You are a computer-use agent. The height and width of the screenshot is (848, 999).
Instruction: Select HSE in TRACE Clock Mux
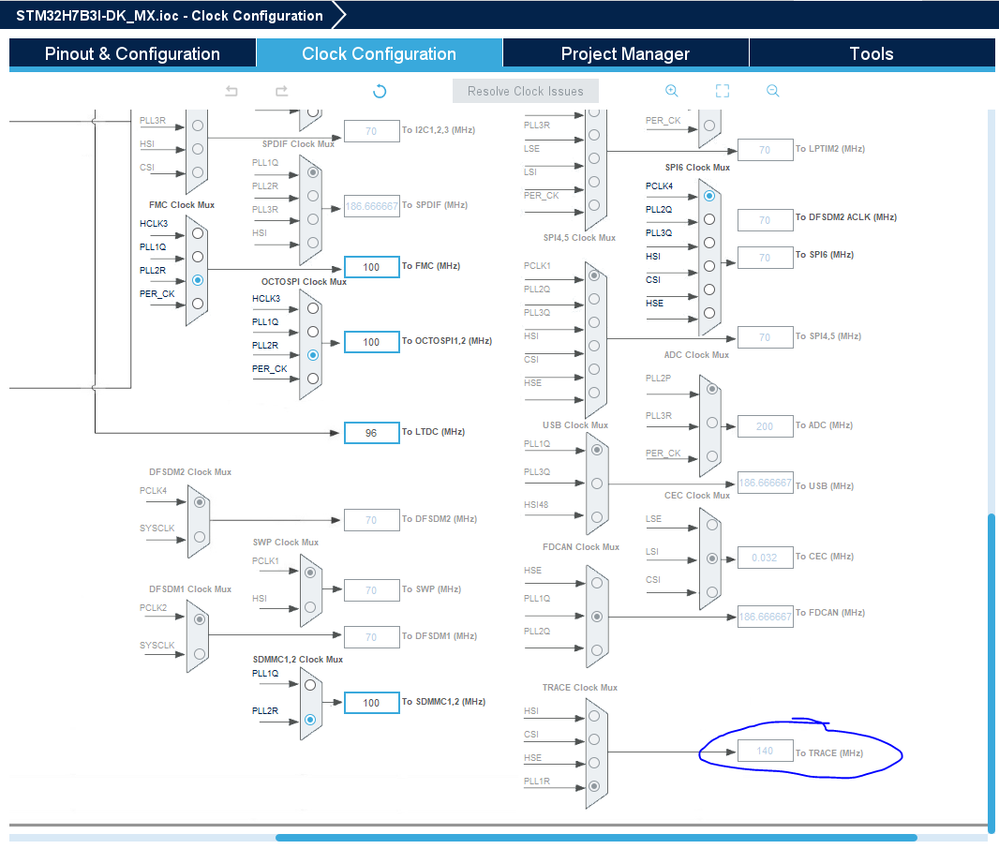[594, 763]
